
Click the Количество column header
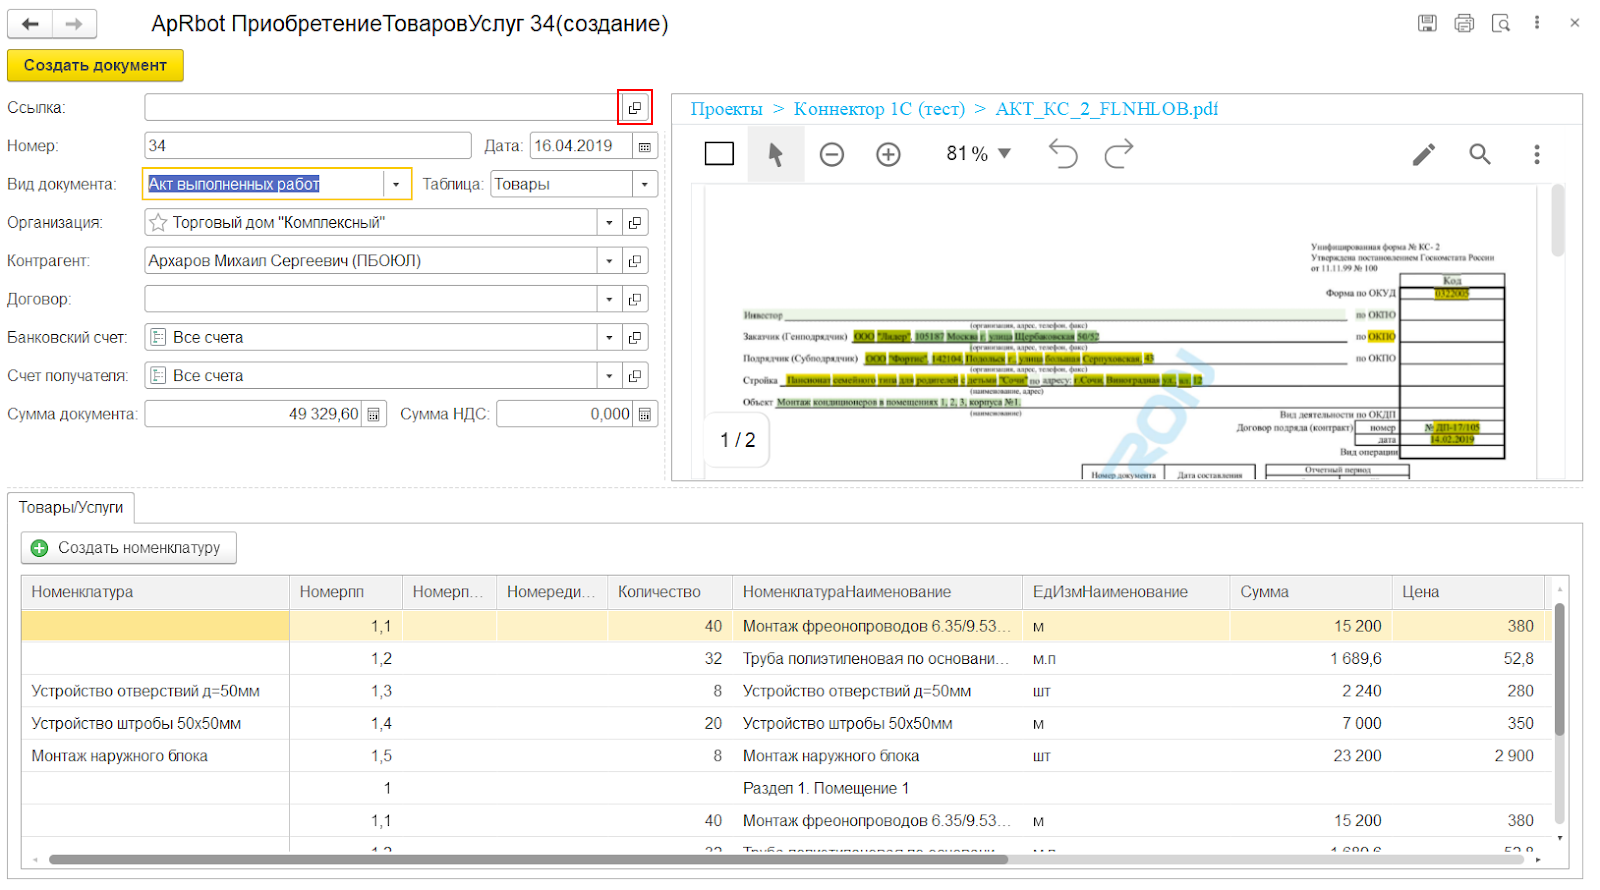[x=669, y=592]
